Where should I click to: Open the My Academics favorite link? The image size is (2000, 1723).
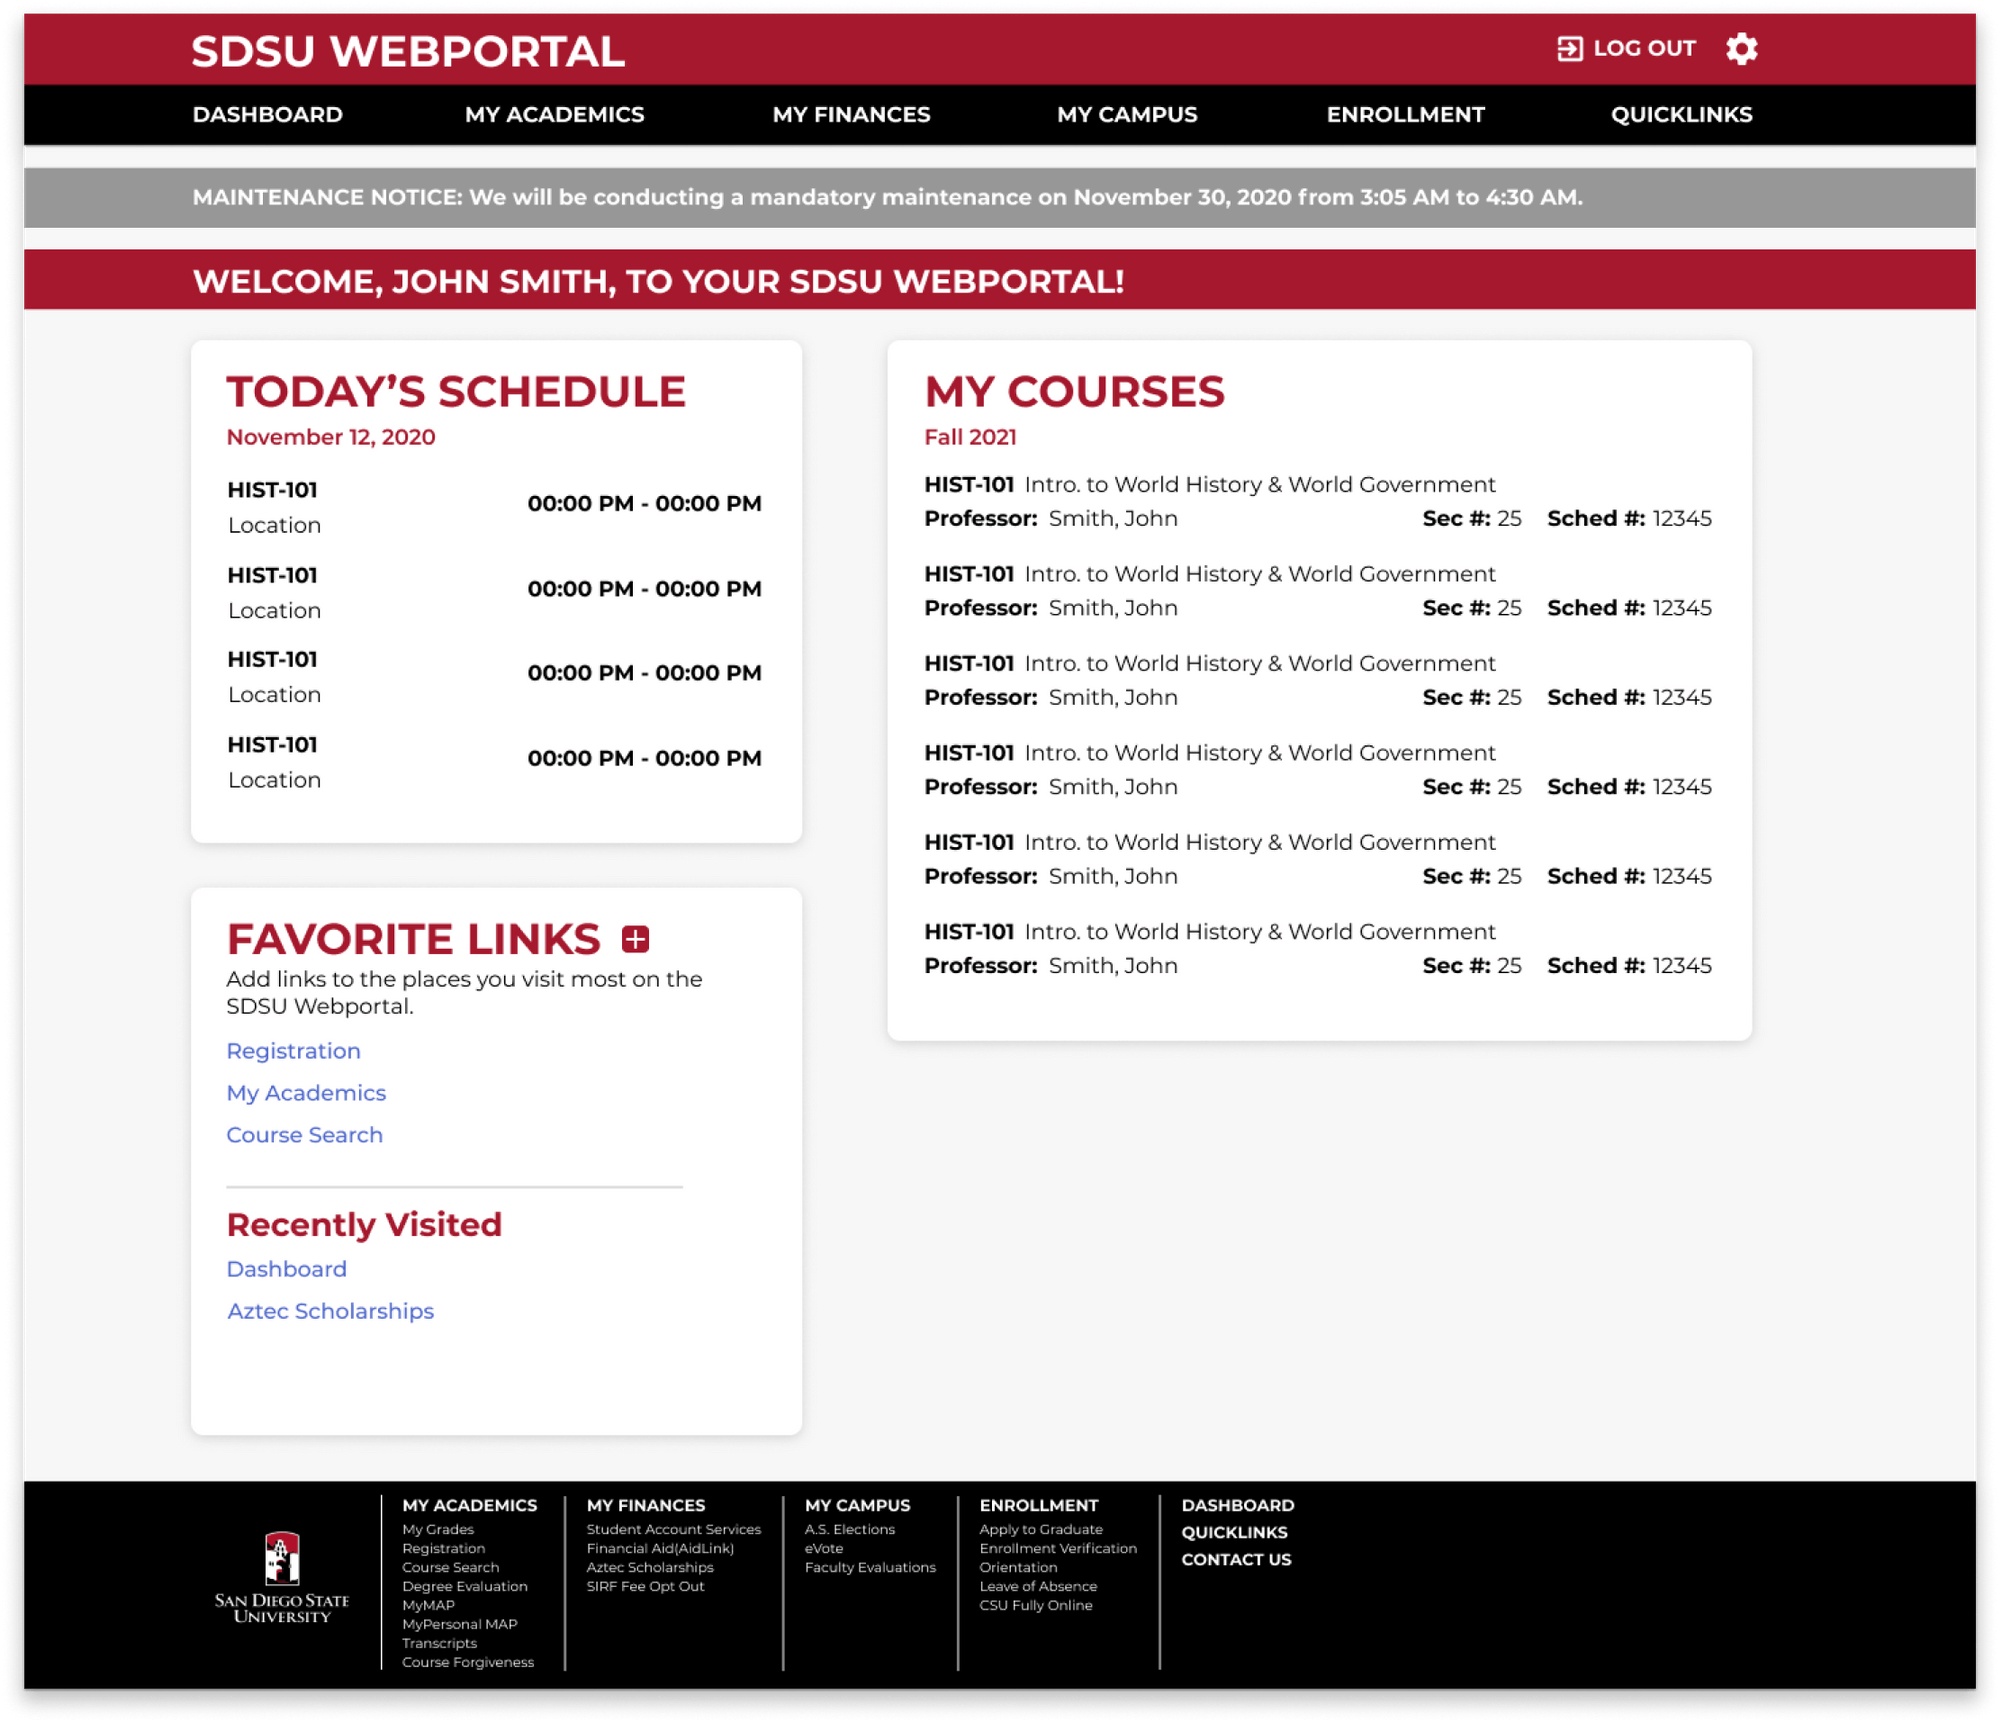click(306, 1093)
